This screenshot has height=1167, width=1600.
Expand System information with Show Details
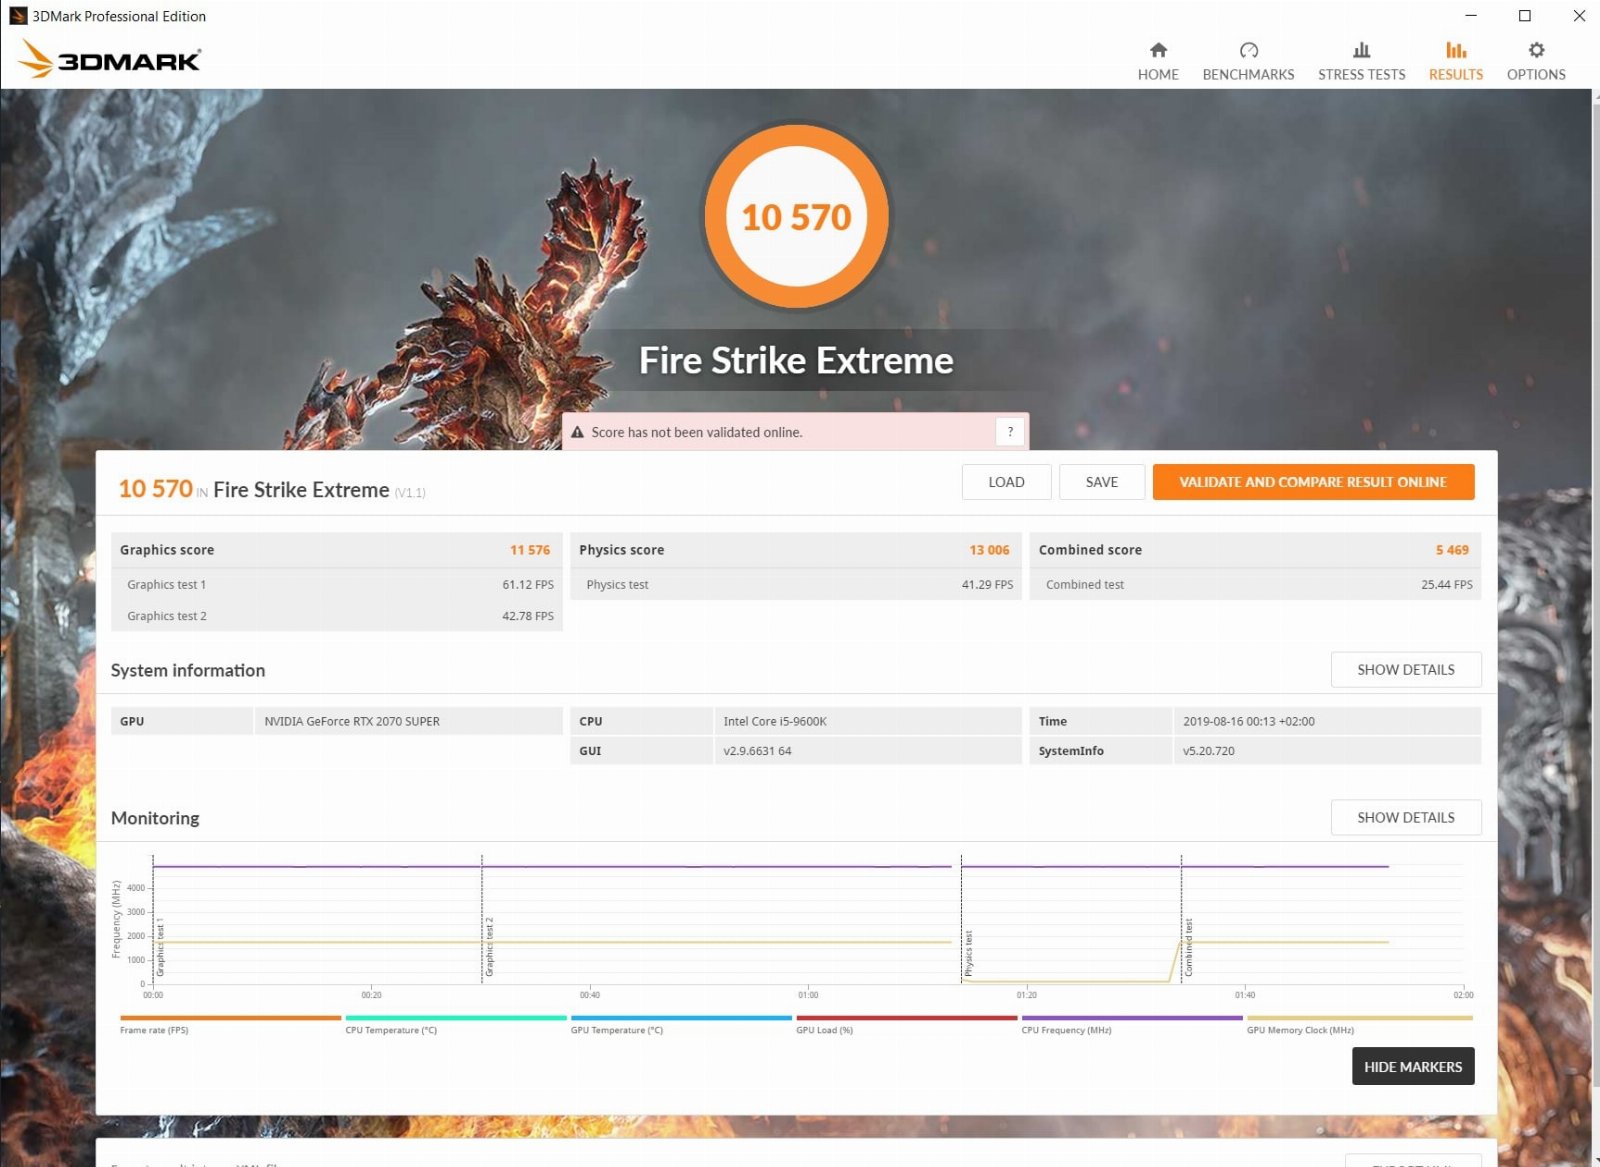(x=1405, y=670)
